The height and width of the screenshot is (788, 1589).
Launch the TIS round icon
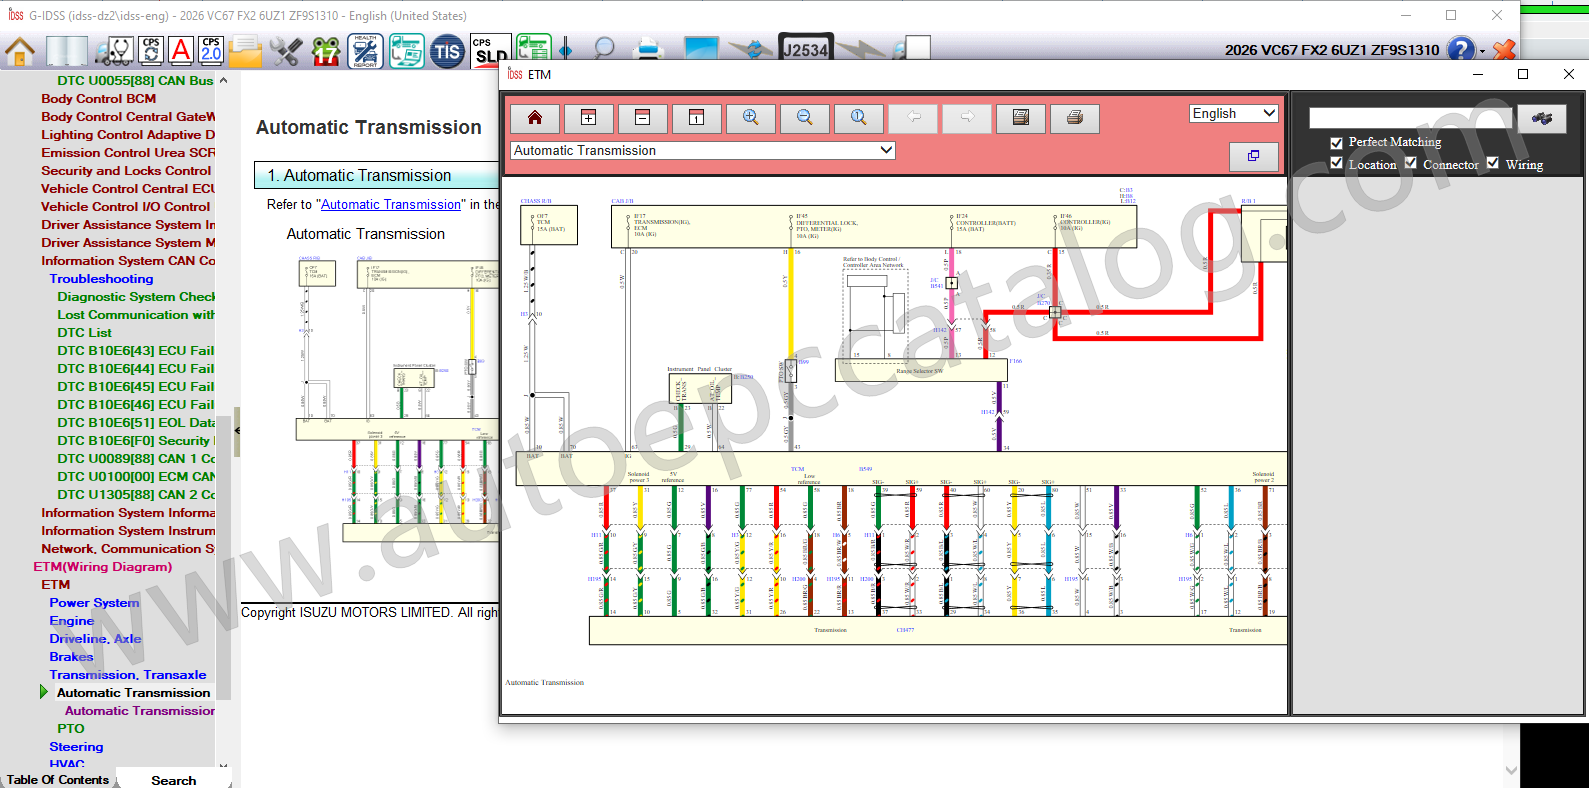447,52
